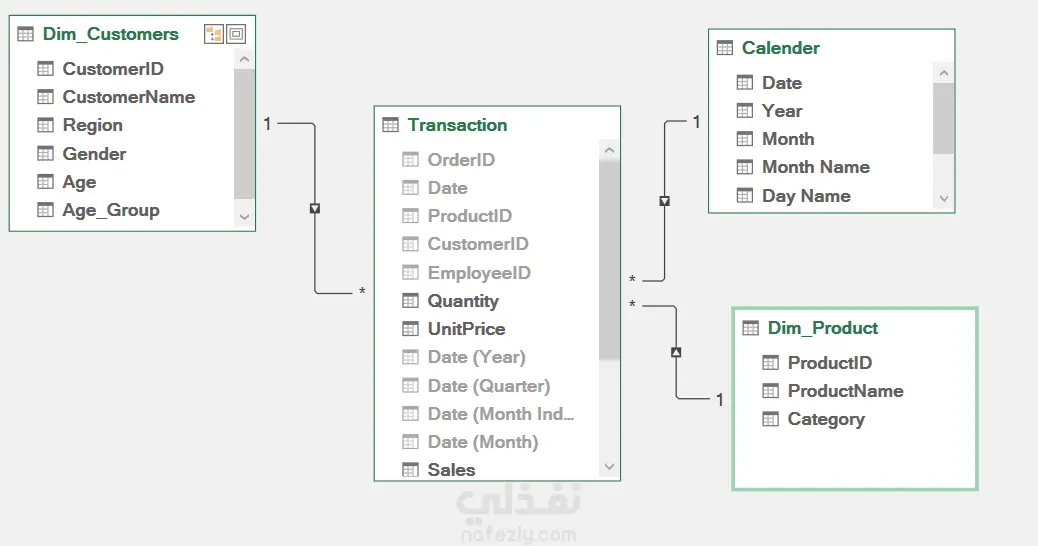Click the Calender table scrollbar thumb

[x=944, y=118]
